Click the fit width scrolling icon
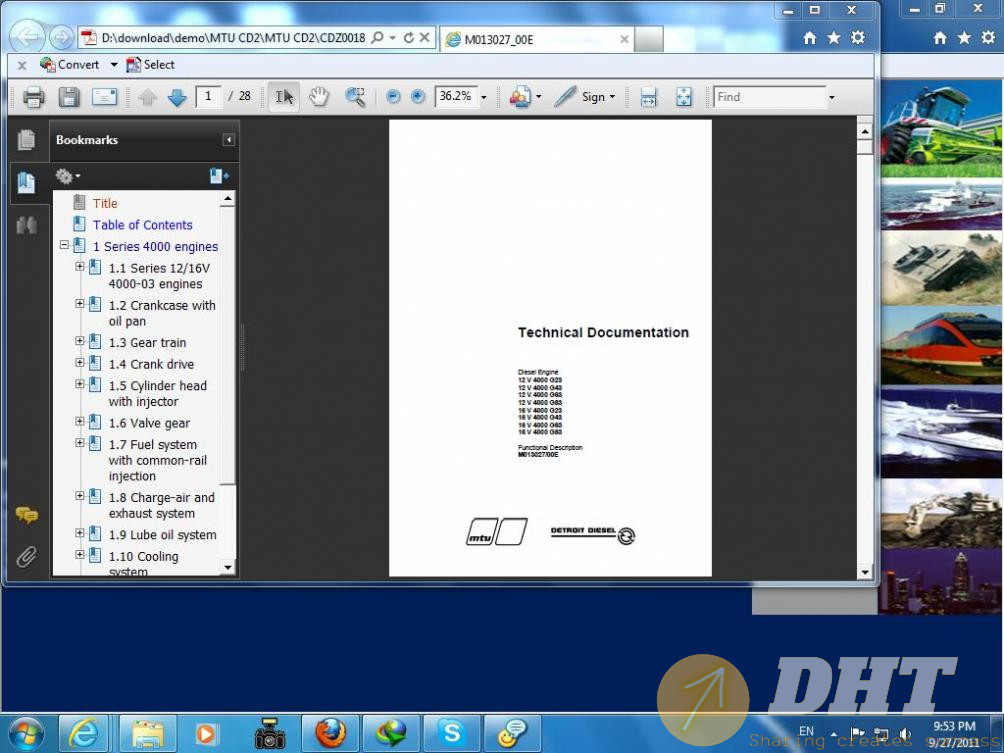This screenshot has width=1004, height=753. point(649,97)
